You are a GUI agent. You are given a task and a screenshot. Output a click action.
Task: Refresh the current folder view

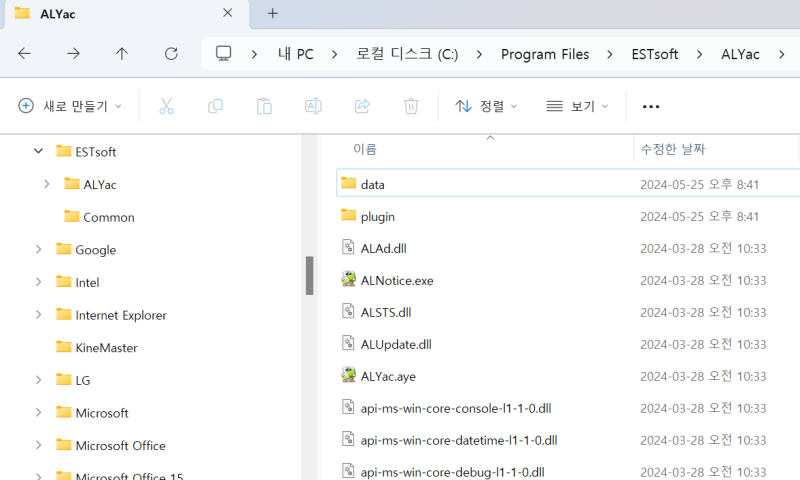pos(171,54)
